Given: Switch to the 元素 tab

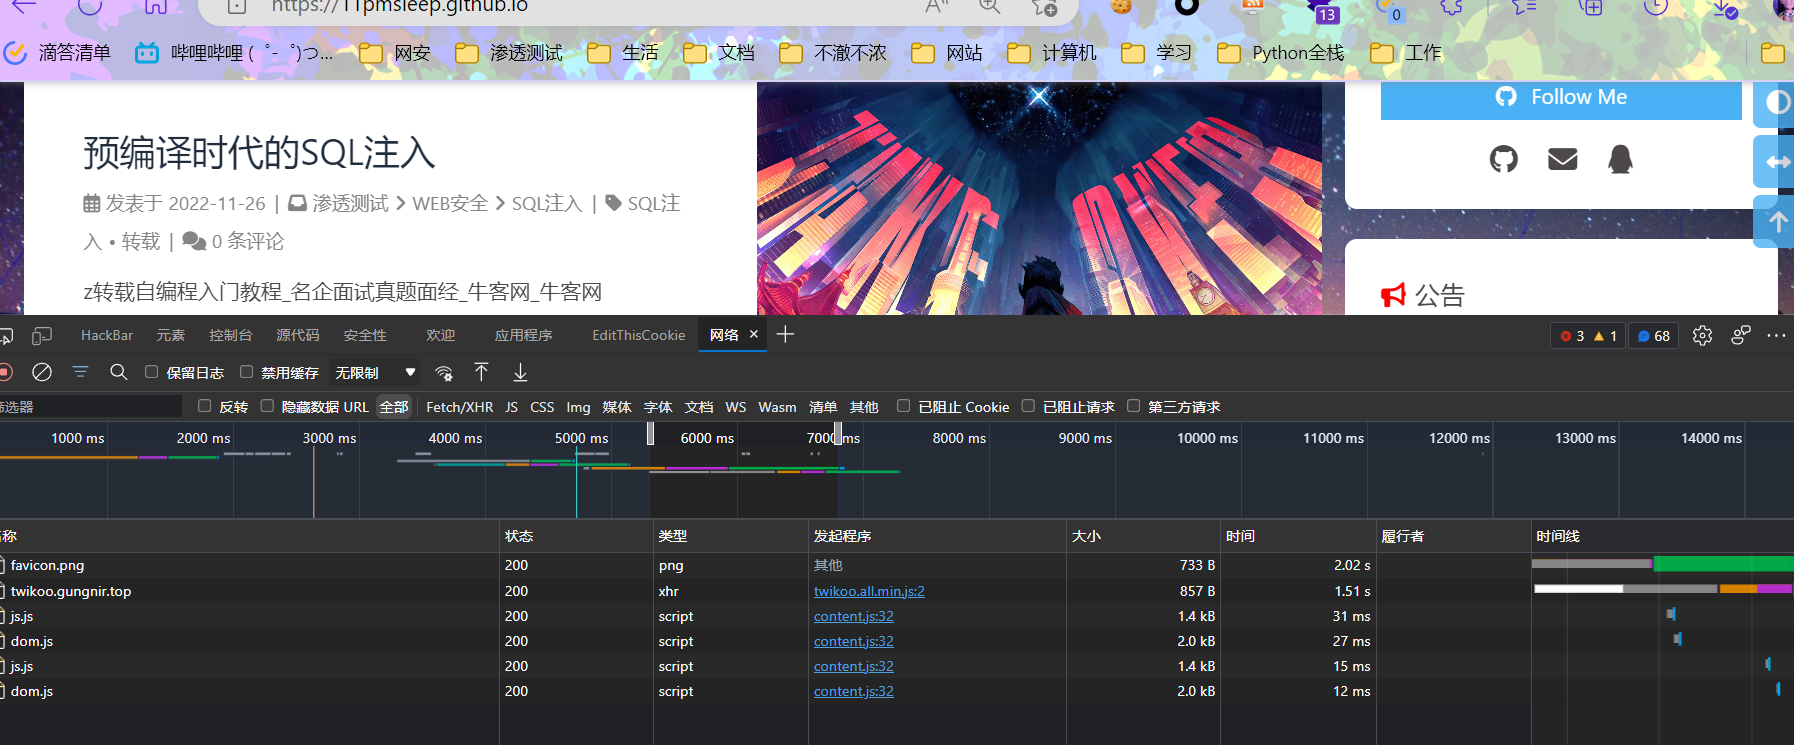Looking at the screenshot, I should (170, 335).
